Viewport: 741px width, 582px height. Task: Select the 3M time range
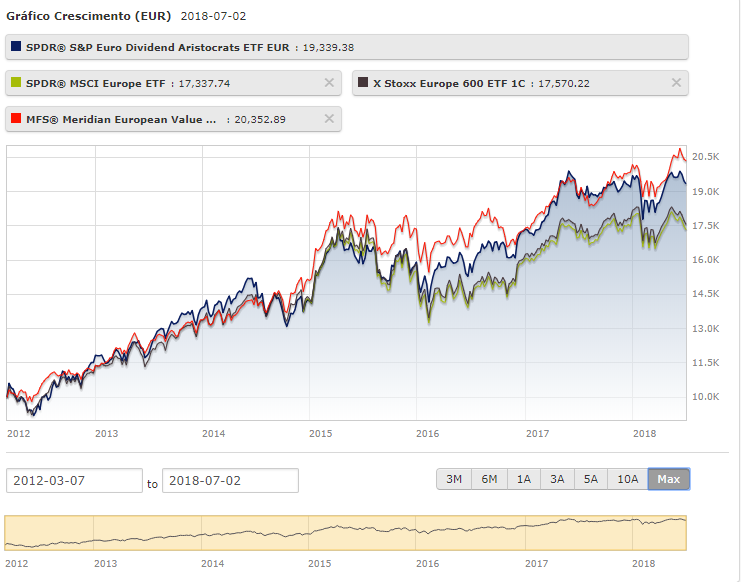point(454,479)
